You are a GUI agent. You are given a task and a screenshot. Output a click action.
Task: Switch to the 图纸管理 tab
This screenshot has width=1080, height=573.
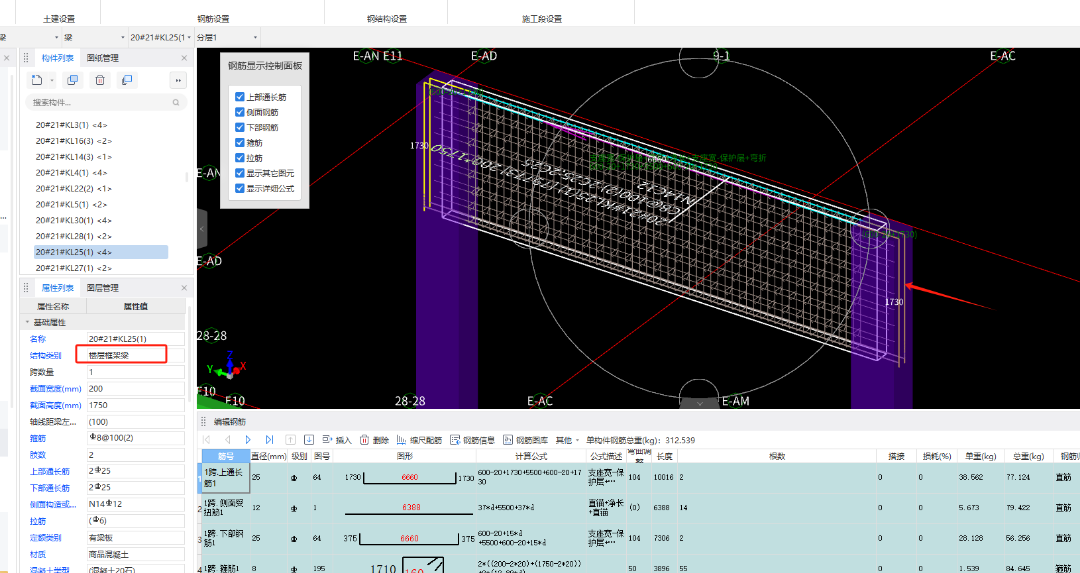click(x=102, y=58)
